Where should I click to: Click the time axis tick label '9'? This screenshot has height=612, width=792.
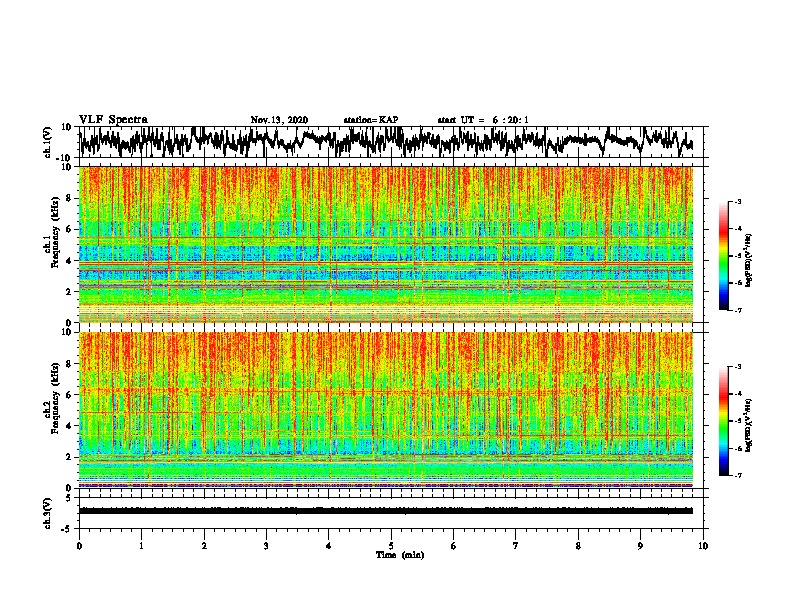click(x=640, y=546)
